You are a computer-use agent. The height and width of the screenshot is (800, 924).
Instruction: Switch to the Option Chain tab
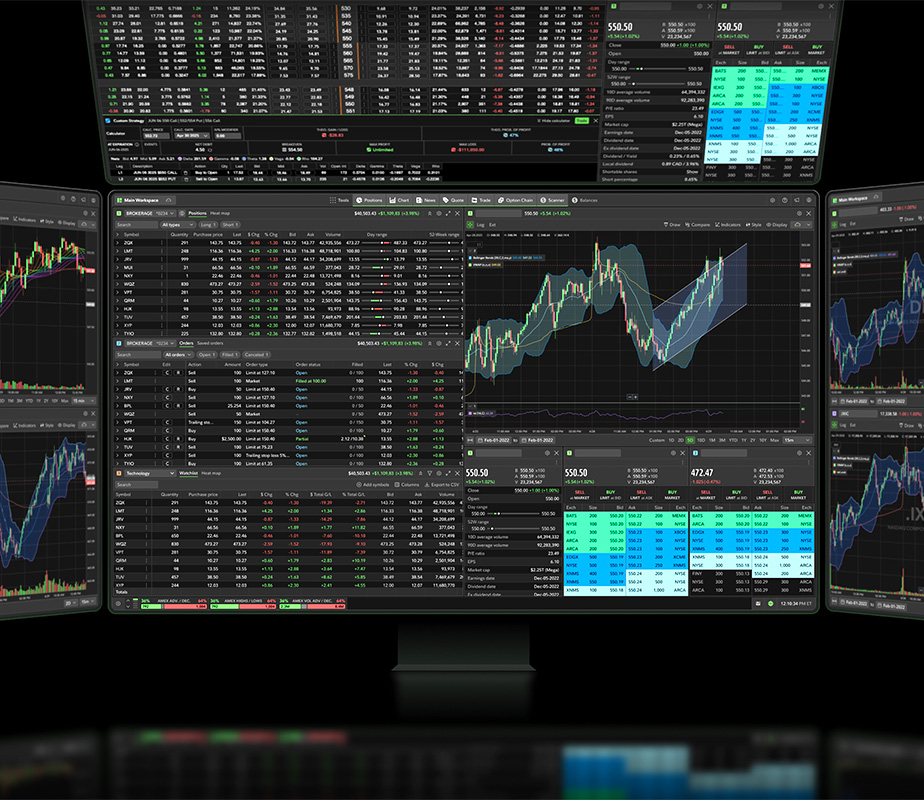coord(516,200)
